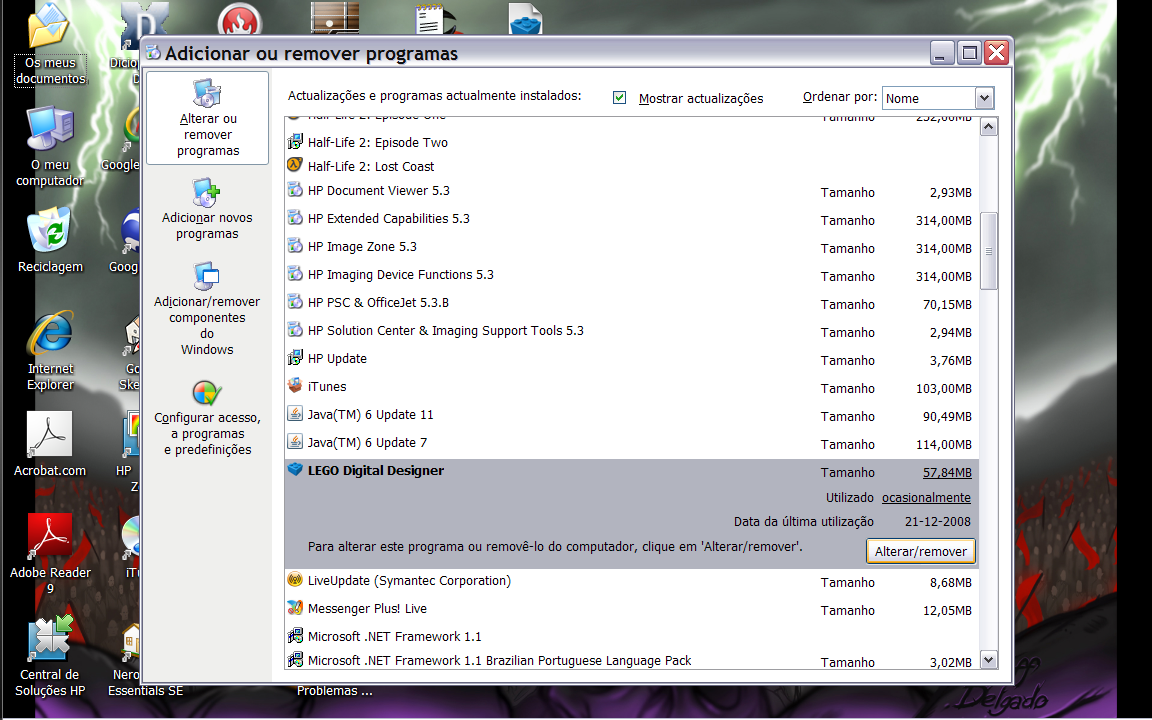Open 'O meu computador' desktop icon

pos(50,129)
